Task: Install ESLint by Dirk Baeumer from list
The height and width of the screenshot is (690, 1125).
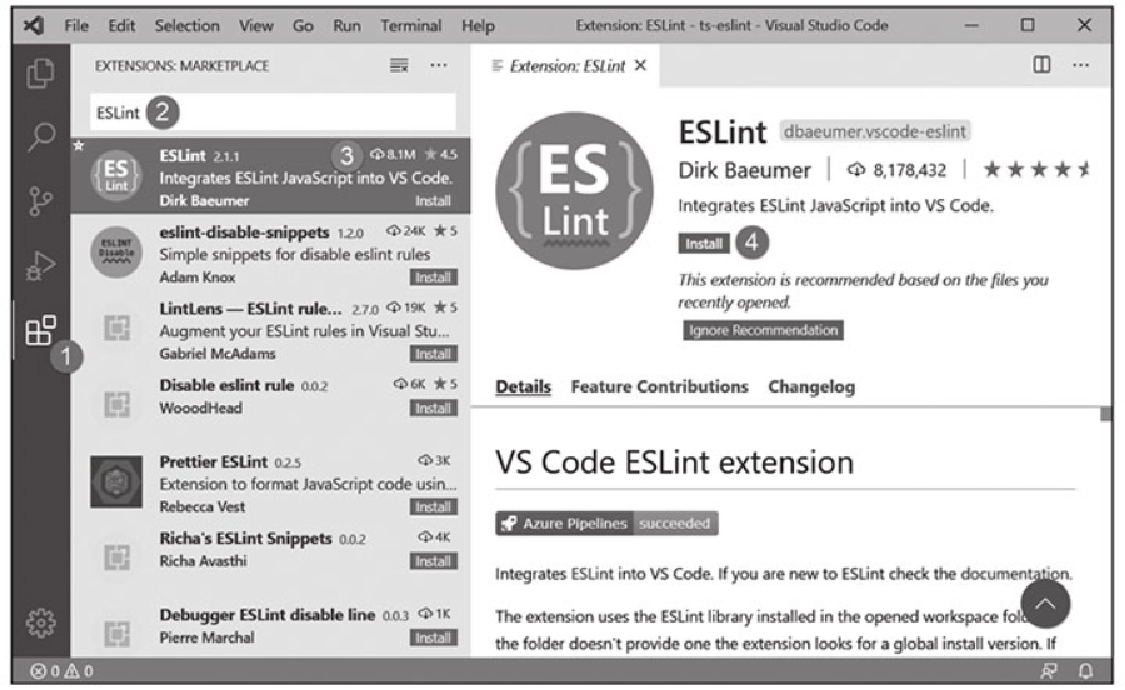Action: 433,201
